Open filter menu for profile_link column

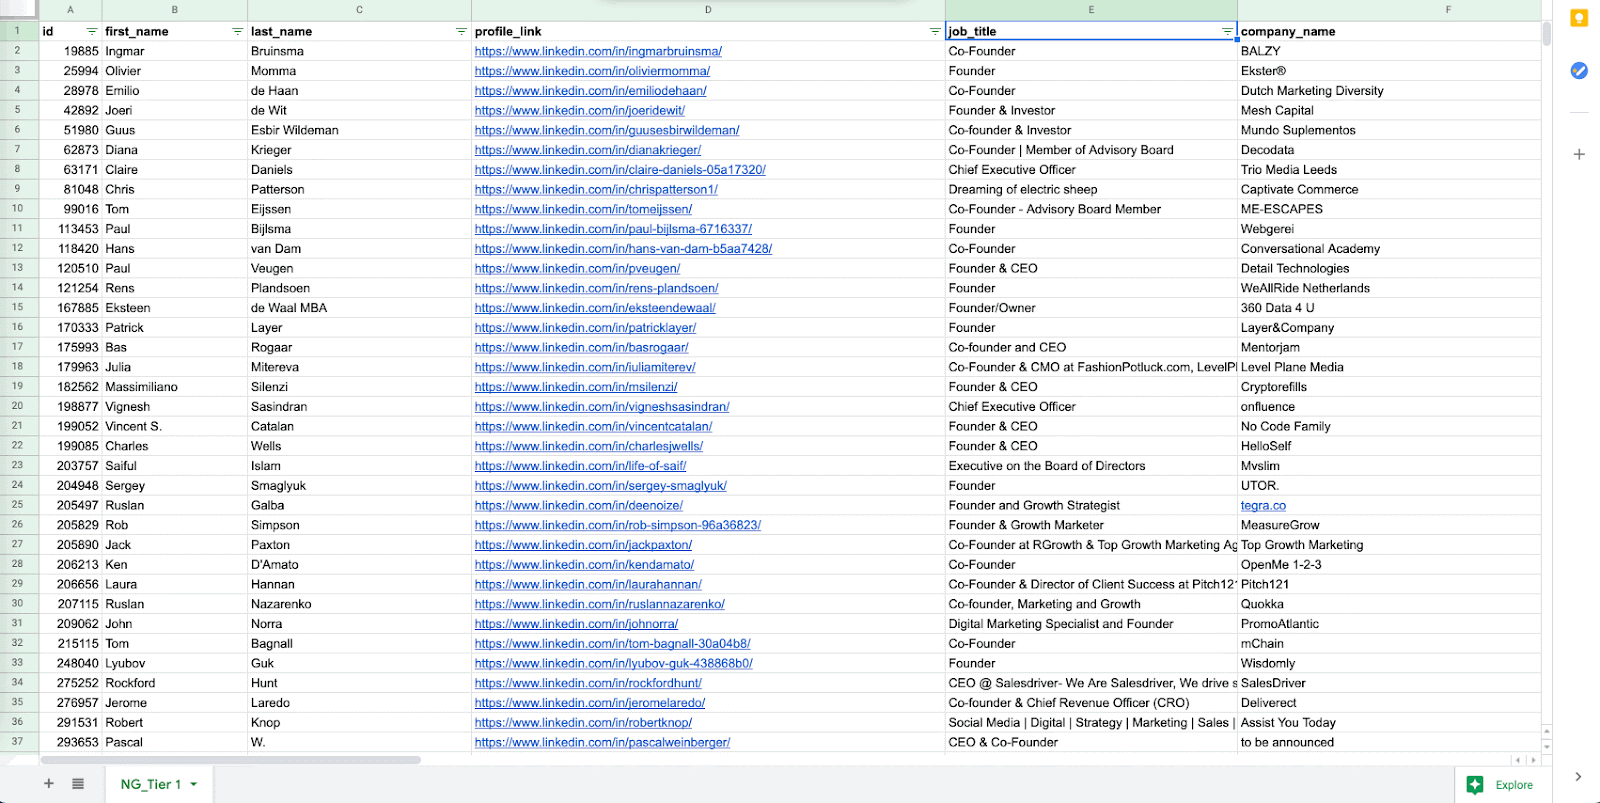[935, 32]
